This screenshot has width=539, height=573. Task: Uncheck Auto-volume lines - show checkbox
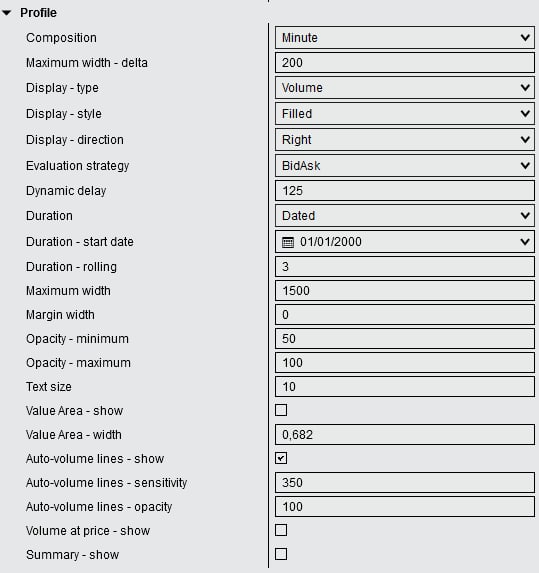pyautogui.click(x=281, y=458)
